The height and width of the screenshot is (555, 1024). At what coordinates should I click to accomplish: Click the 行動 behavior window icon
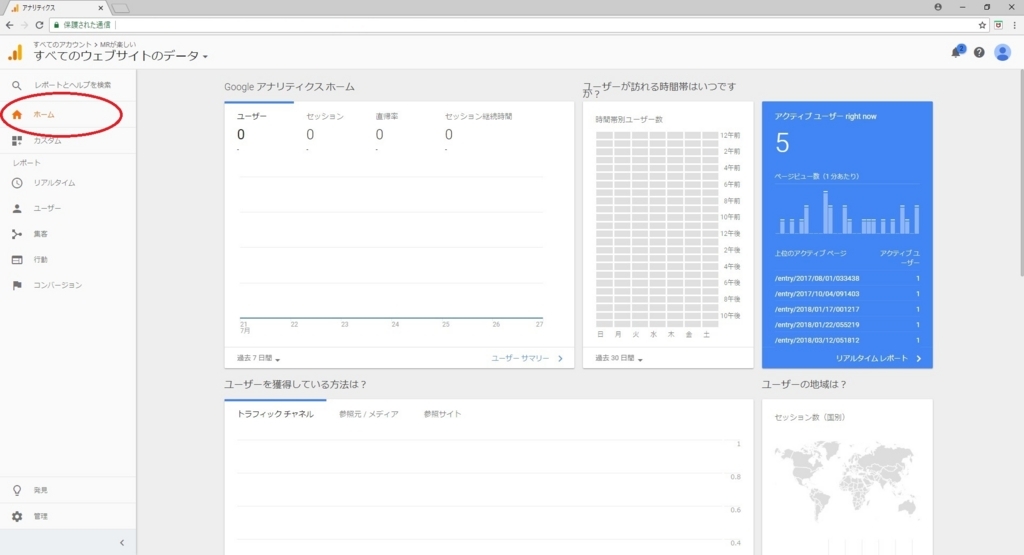[x=17, y=259]
